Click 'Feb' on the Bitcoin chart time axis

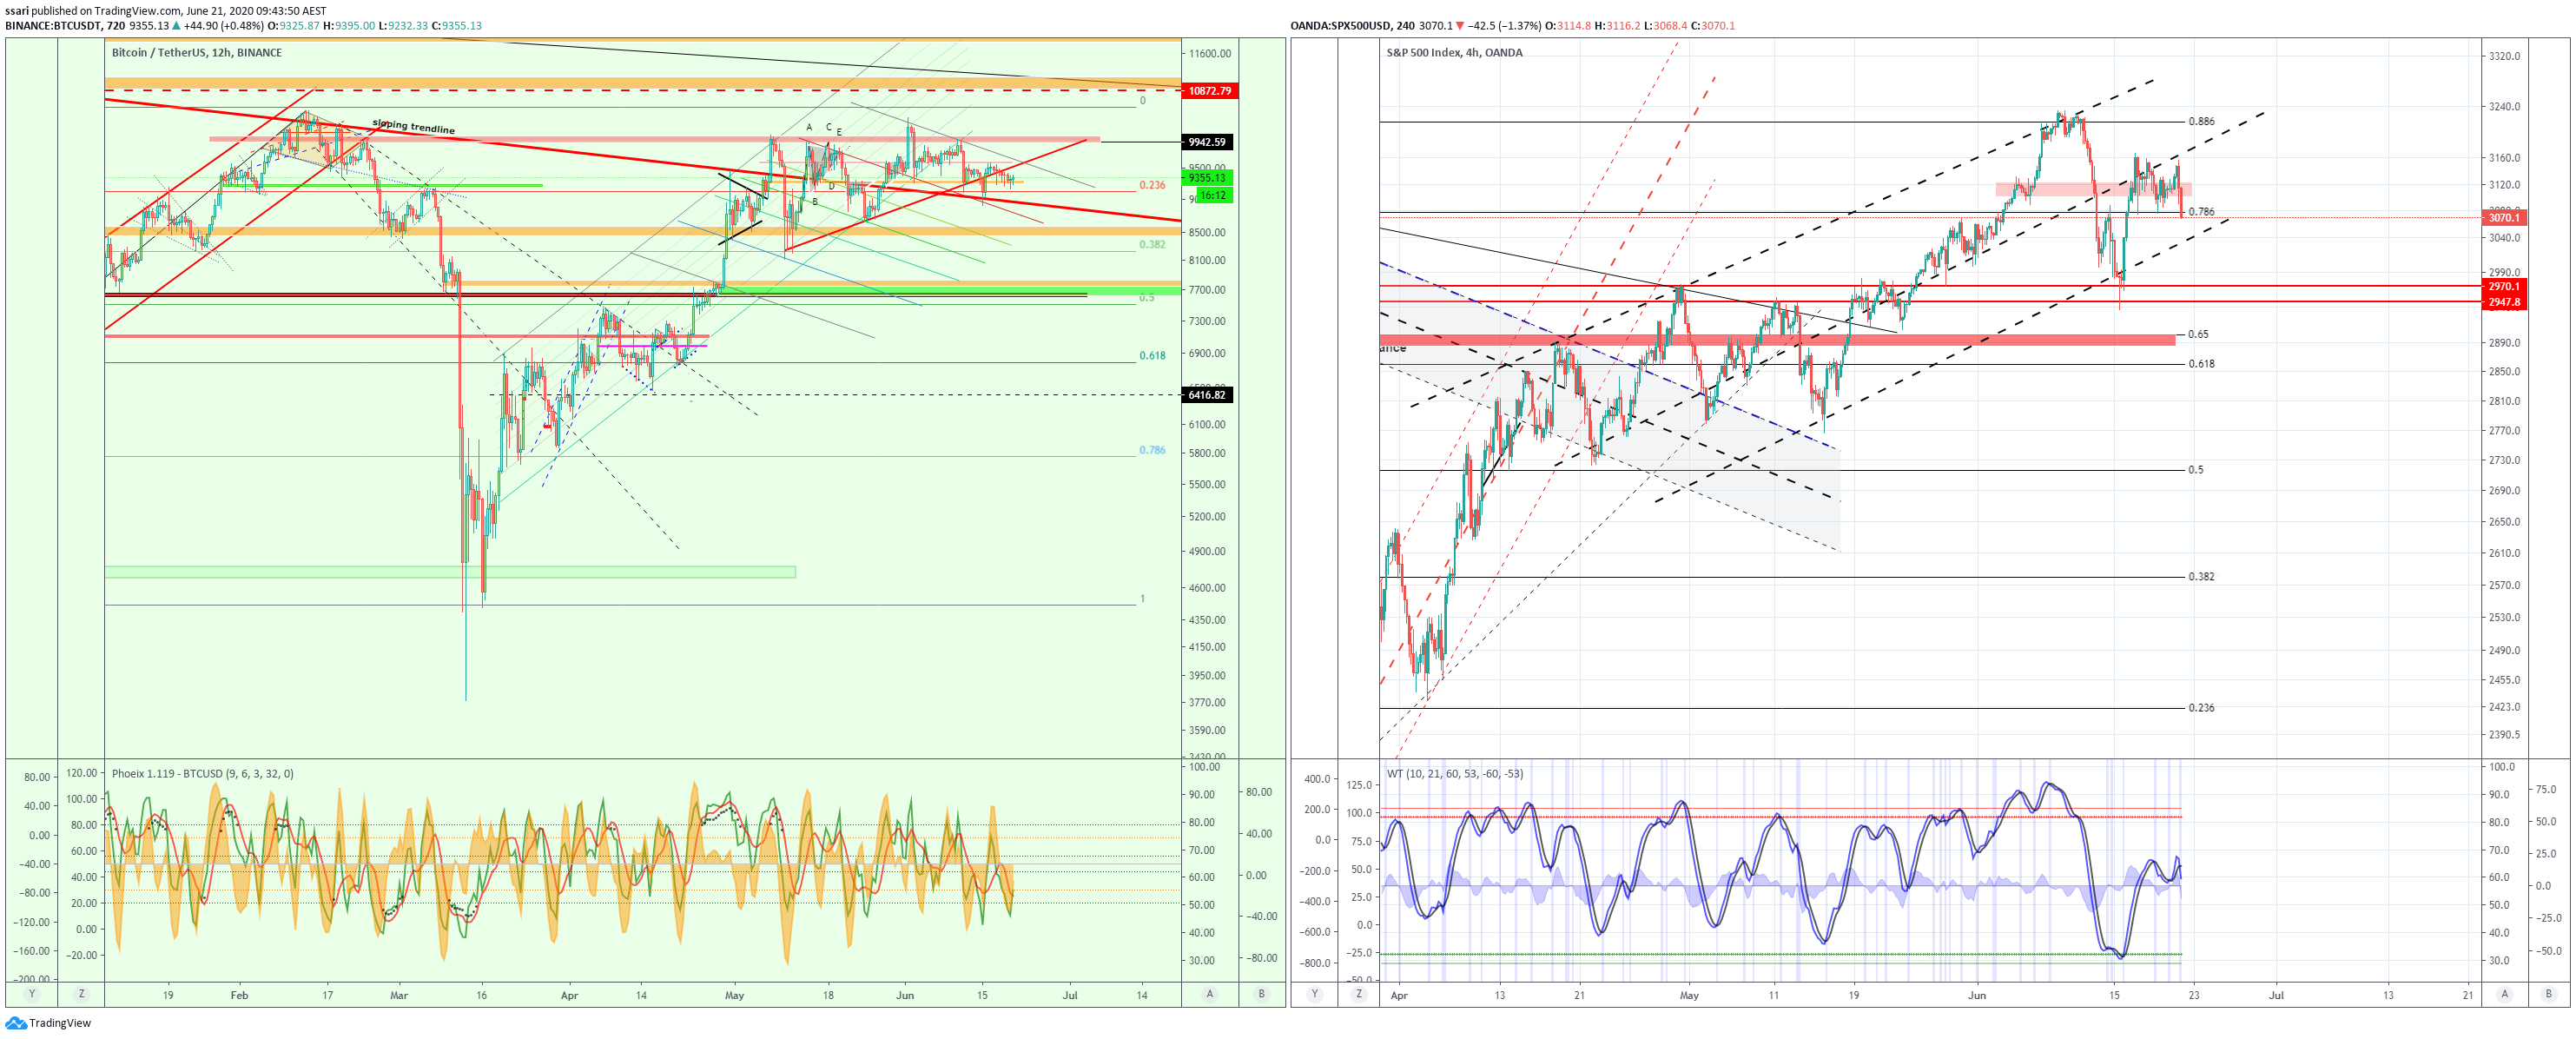click(239, 996)
